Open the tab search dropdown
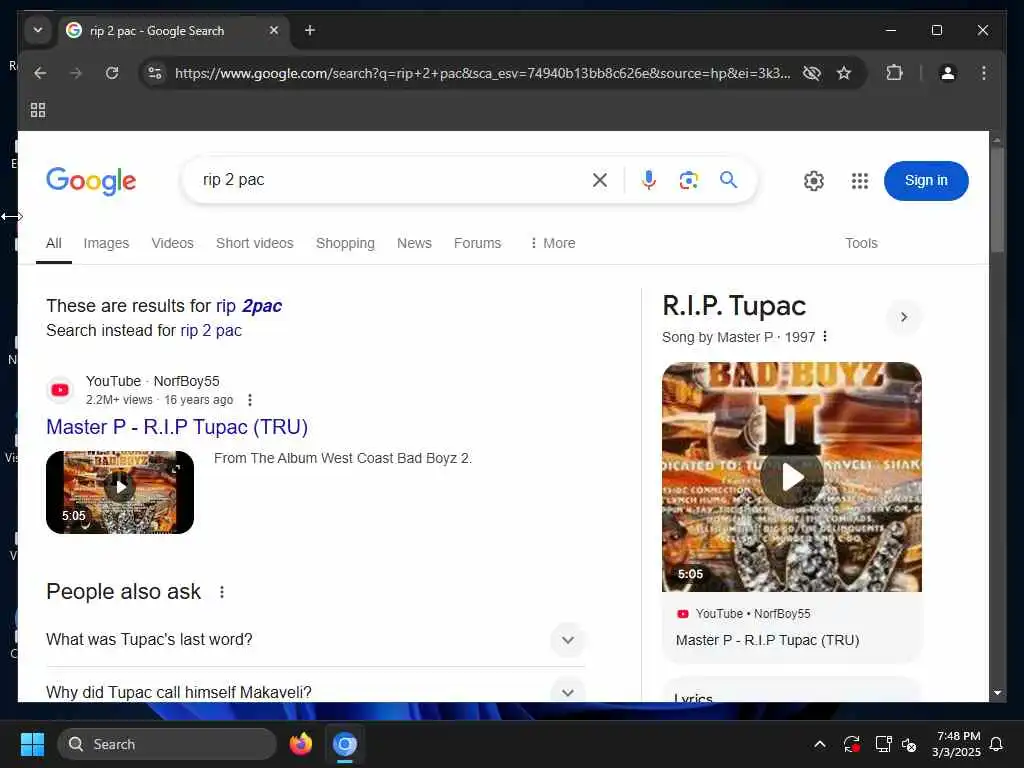The width and height of the screenshot is (1024, 768). tap(38, 30)
